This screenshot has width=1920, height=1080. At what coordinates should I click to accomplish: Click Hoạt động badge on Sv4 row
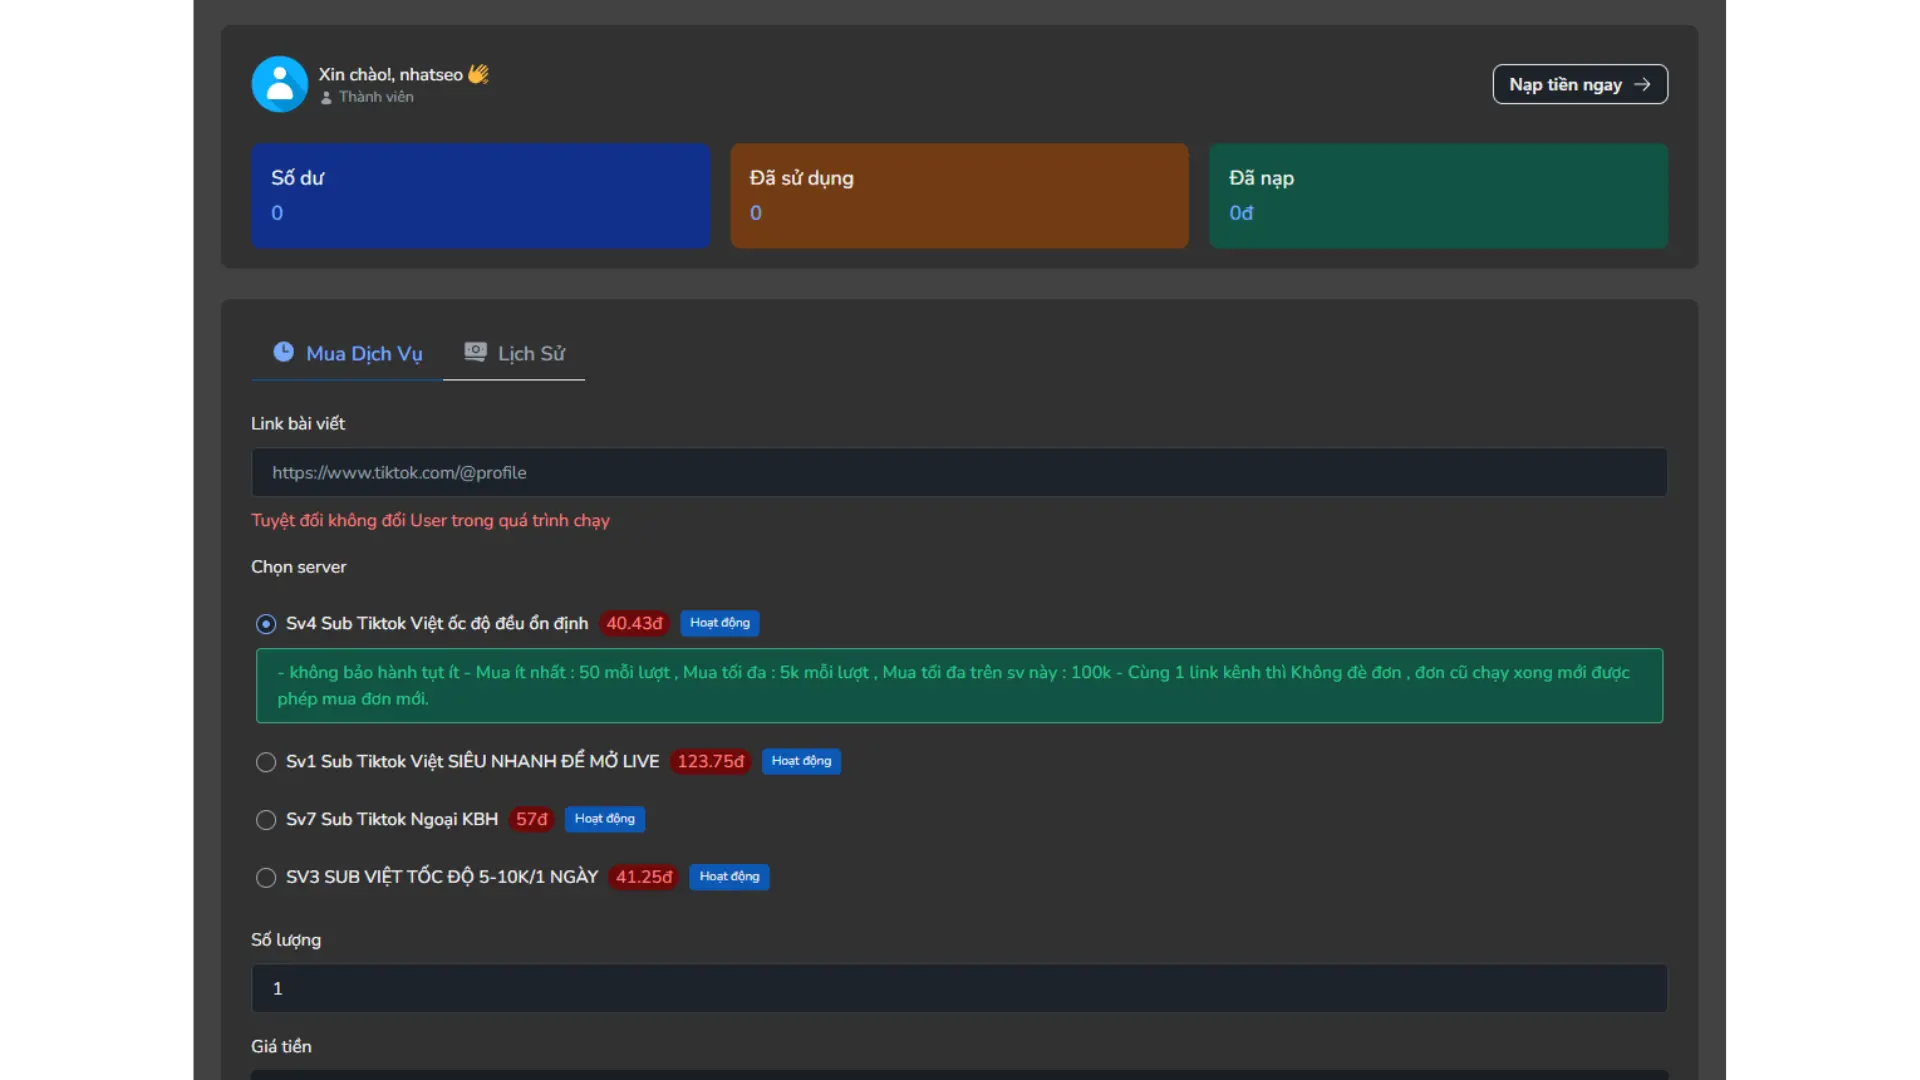720,623
